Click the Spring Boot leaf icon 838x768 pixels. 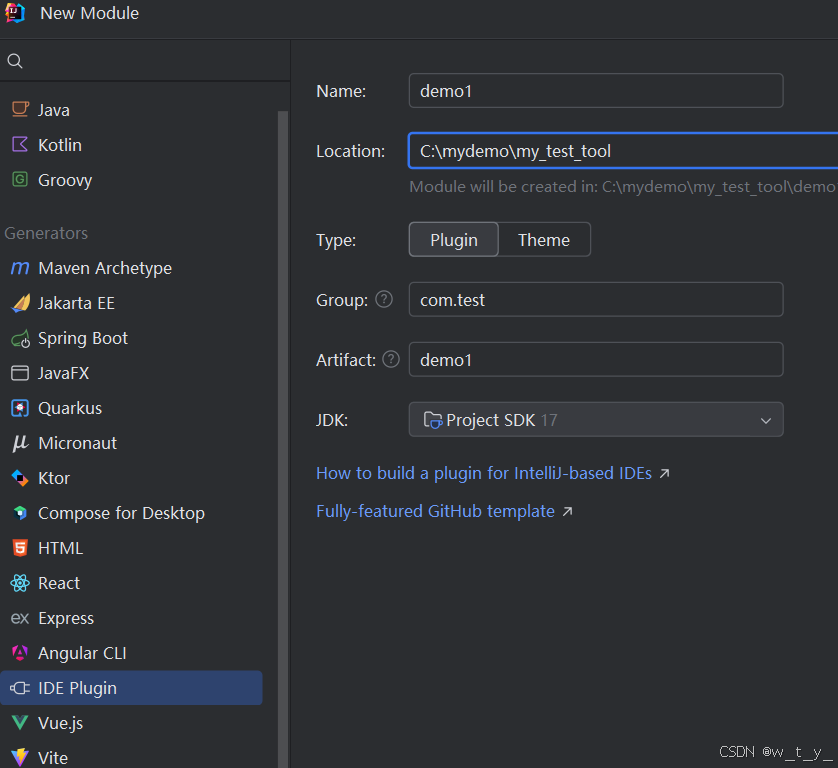point(20,338)
